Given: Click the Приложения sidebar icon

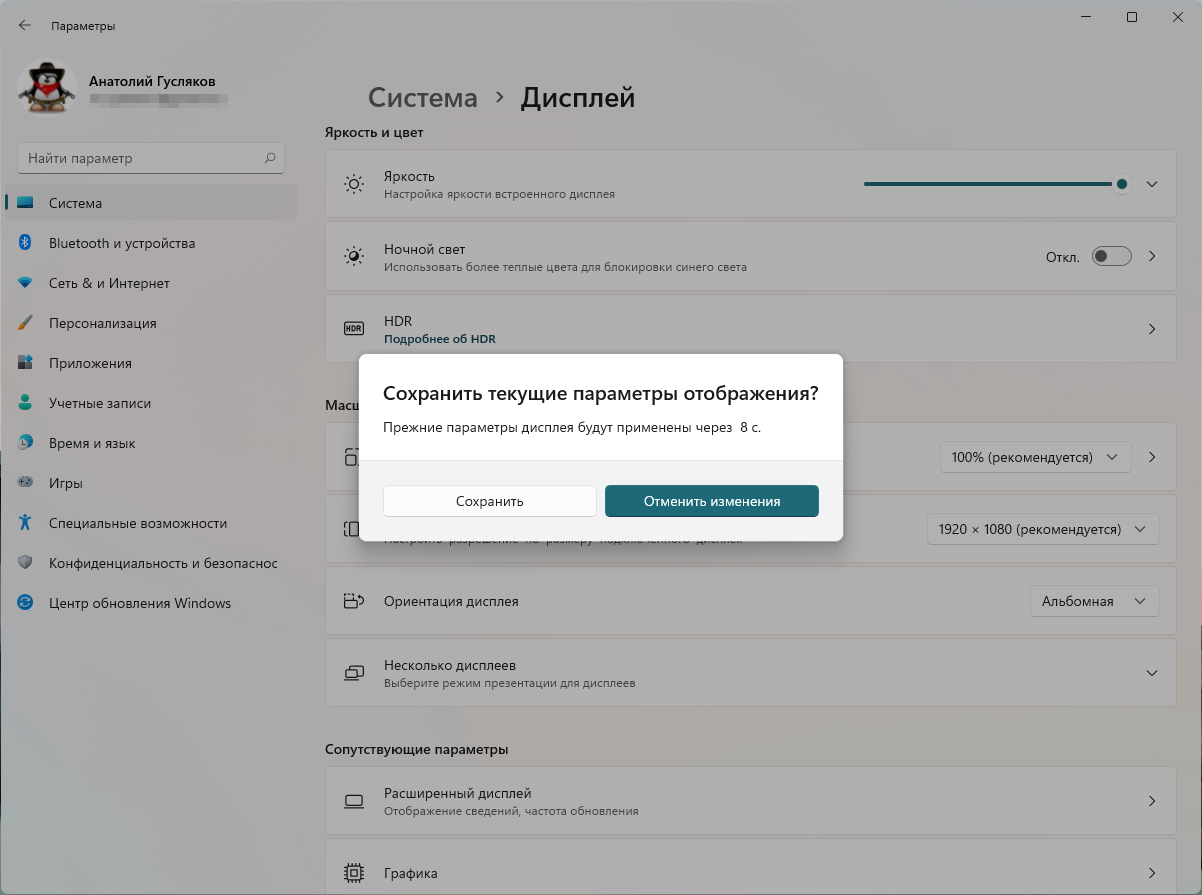Looking at the screenshot, I should [x=26, y=363].
